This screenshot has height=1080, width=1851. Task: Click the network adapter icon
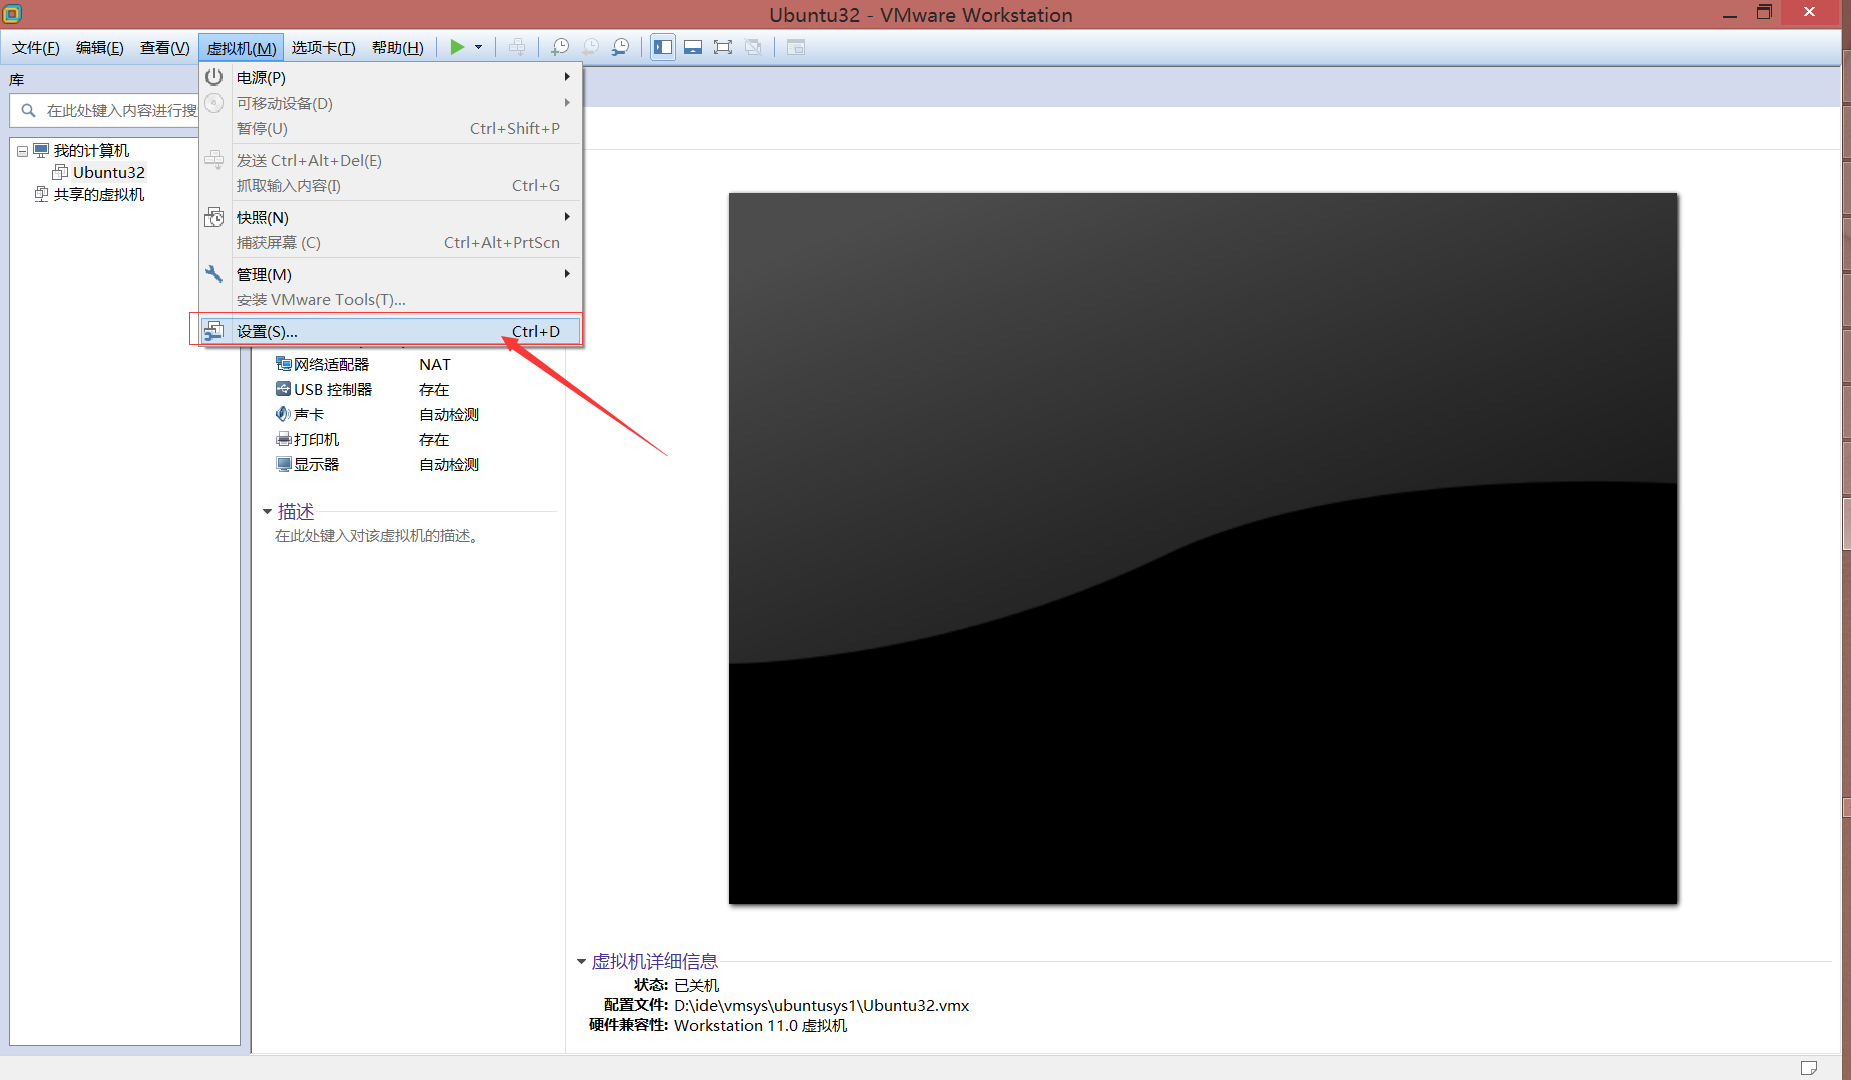[284, 364]
